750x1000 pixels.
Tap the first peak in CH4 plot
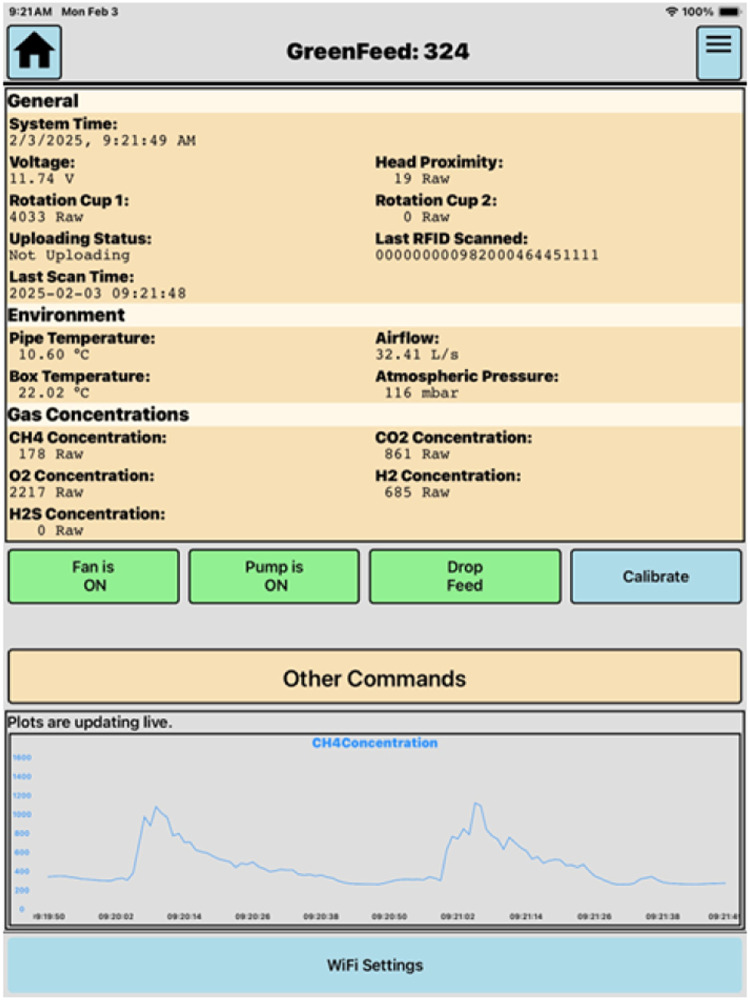point(156,807)
